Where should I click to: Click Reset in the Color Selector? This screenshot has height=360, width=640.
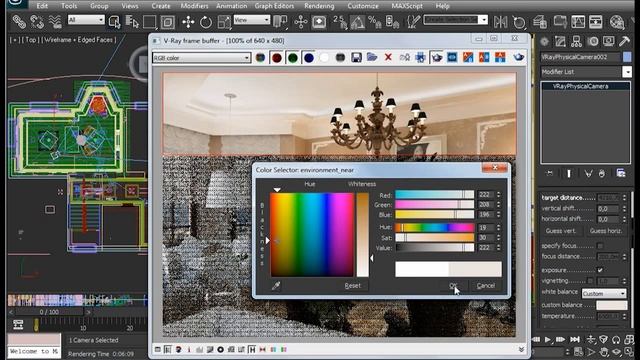point(352,286)
